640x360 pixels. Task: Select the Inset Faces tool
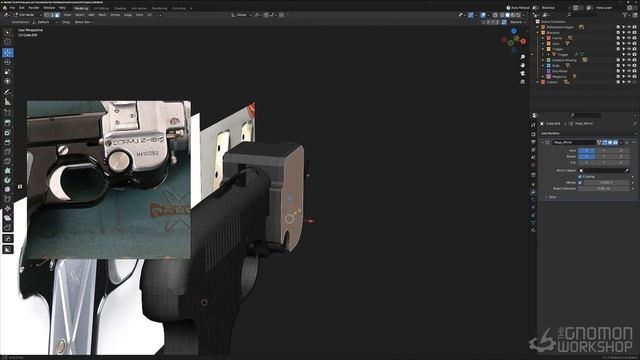coord(7,133)
